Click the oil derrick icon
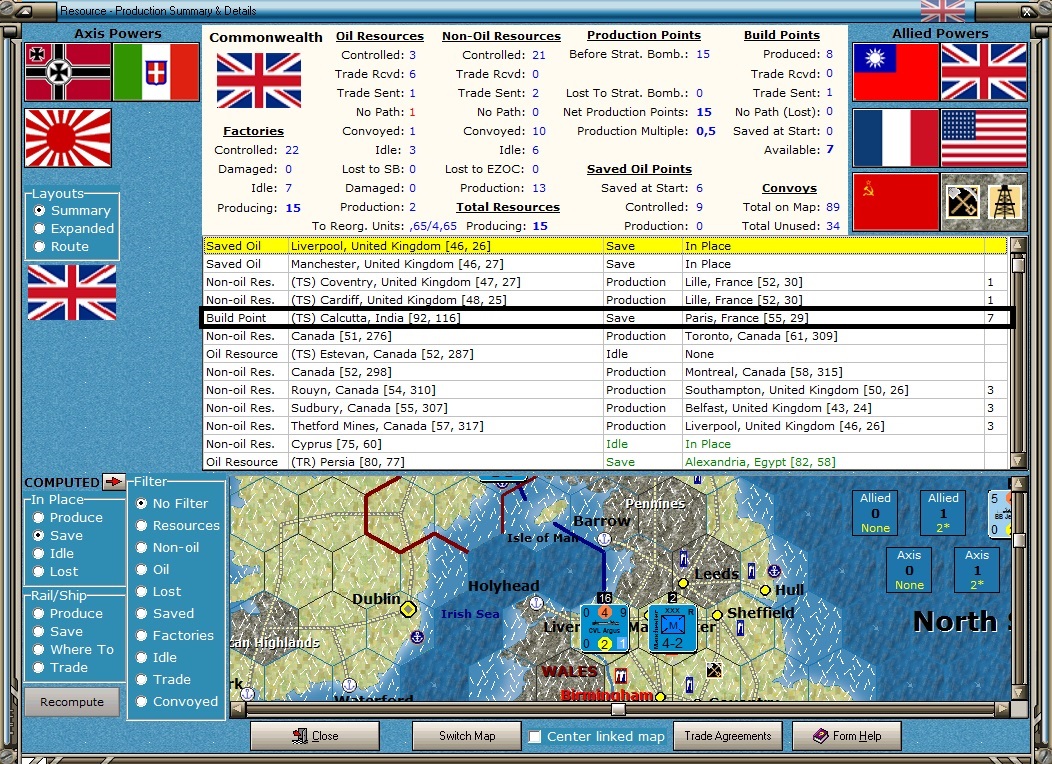Image resolution: width=1052 pixels, height=764 pixels. [x=1005, y=201]
